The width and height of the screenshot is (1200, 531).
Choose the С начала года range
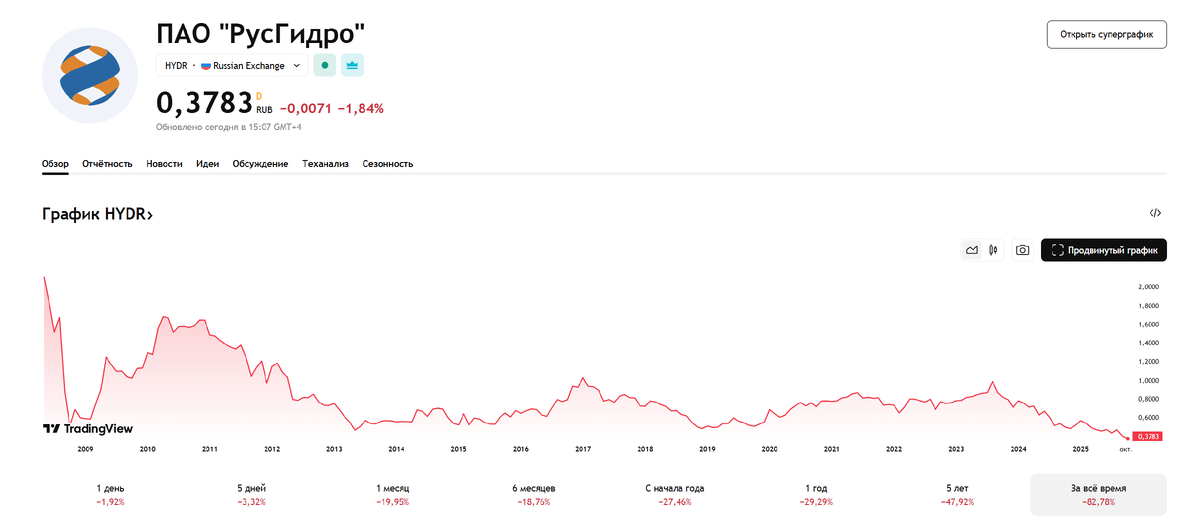674,494
